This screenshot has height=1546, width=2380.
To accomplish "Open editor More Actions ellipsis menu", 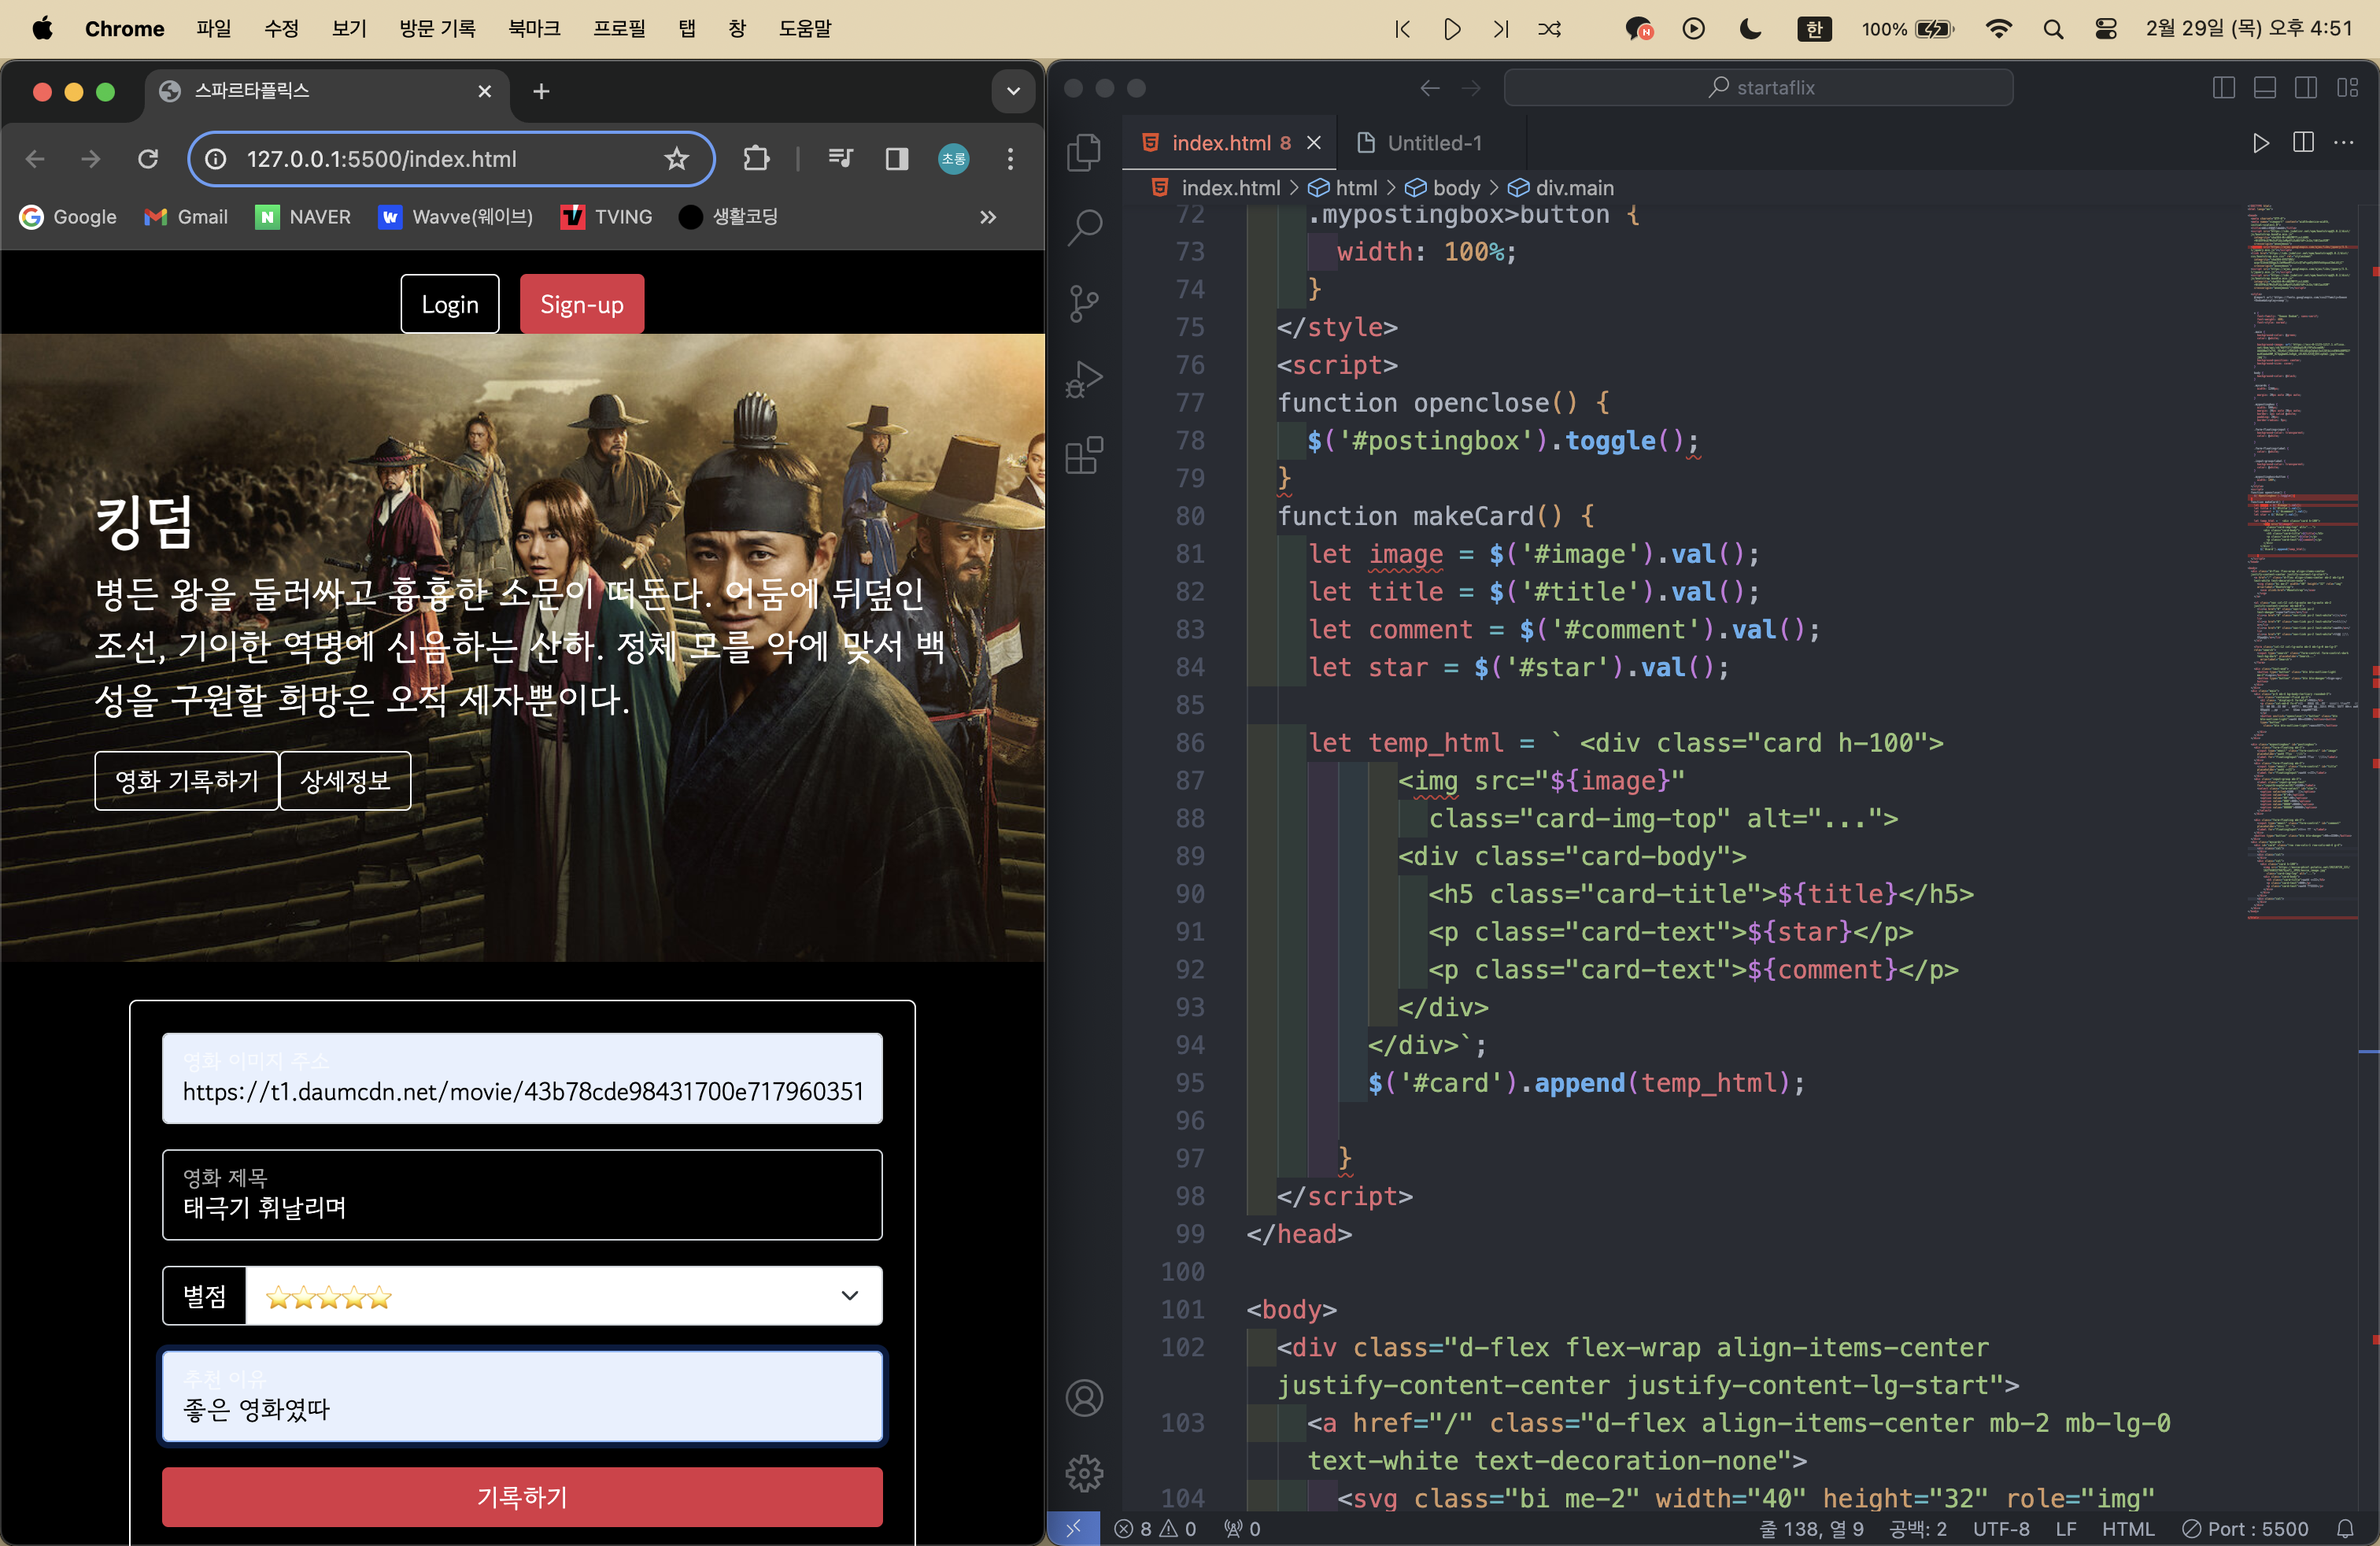I will (2344, 143).
